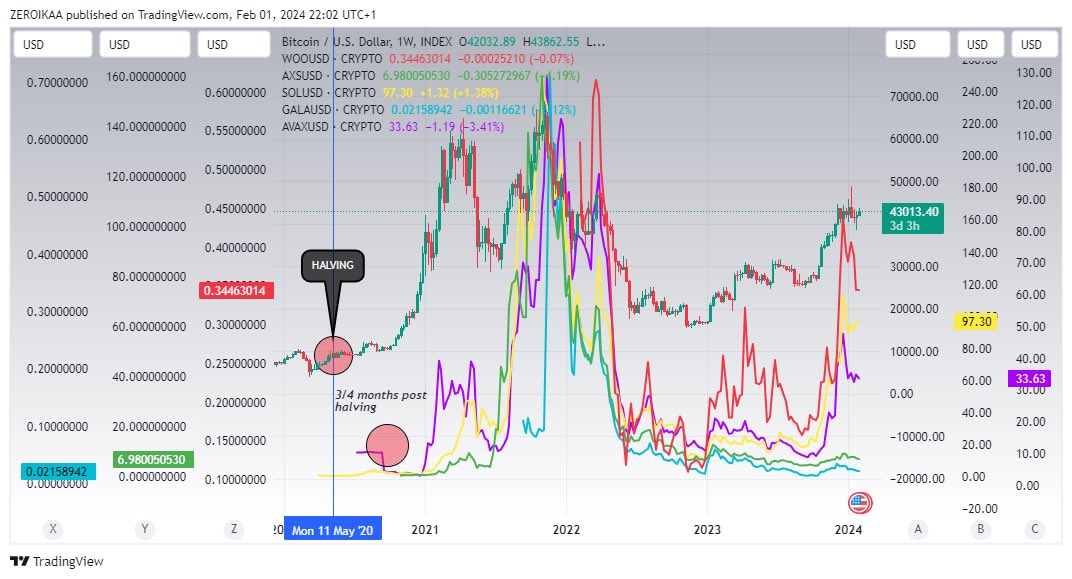This screenshot has height=579, width=1072.
Task: Open USD currency box above the B scale
Action: [980, 44]
